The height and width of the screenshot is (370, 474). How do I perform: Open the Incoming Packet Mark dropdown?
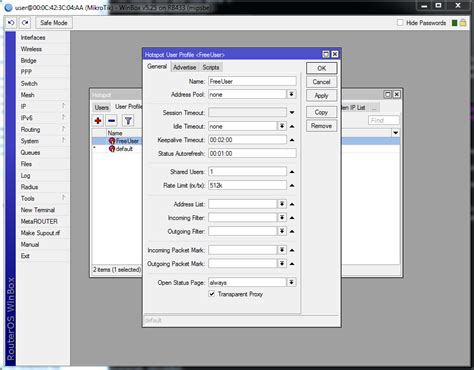coord(282,250)
